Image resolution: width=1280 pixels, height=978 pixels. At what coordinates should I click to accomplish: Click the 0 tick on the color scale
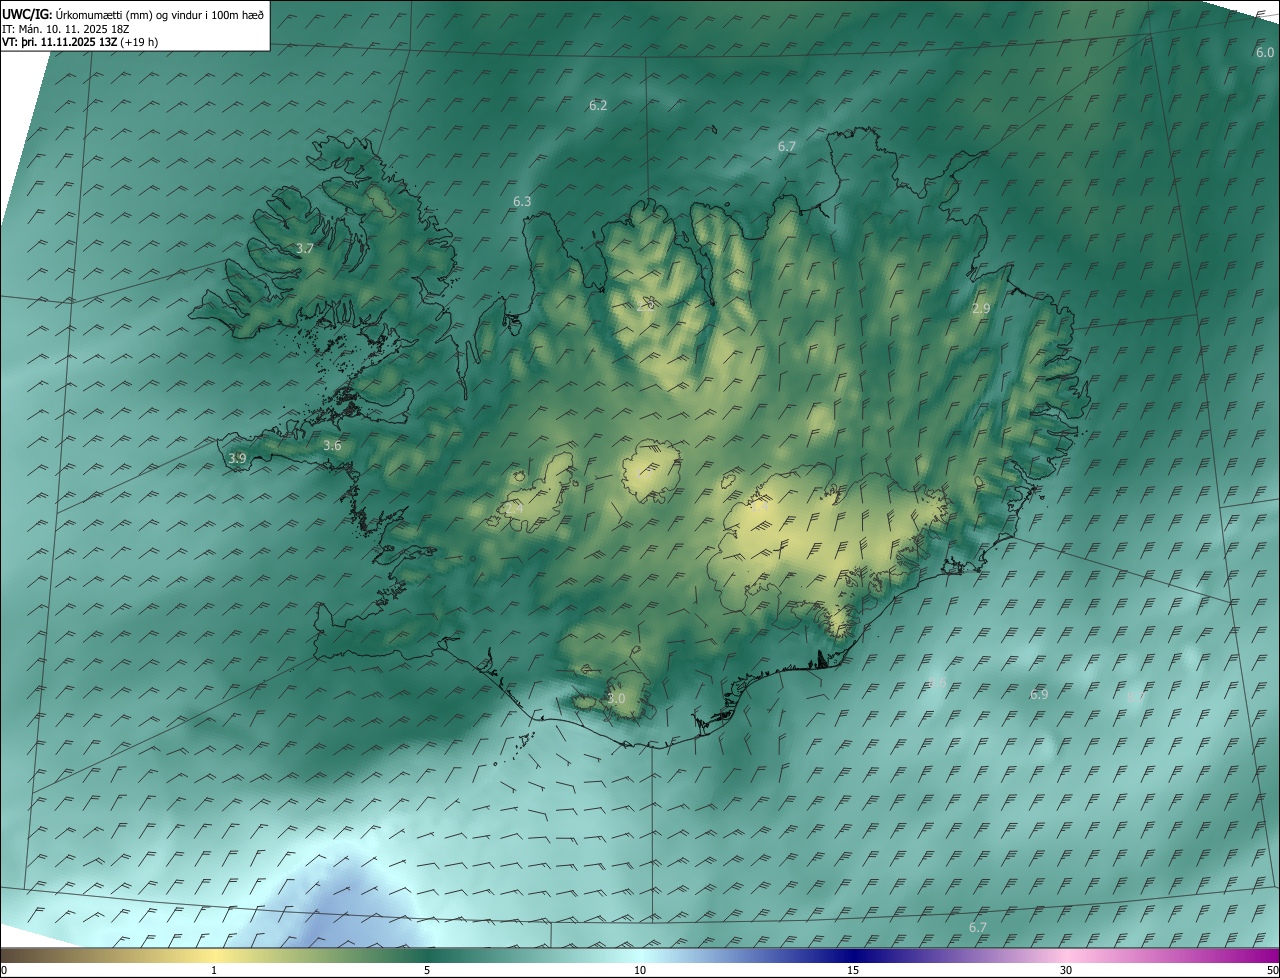pyautogui.click(x=4, y=970)
